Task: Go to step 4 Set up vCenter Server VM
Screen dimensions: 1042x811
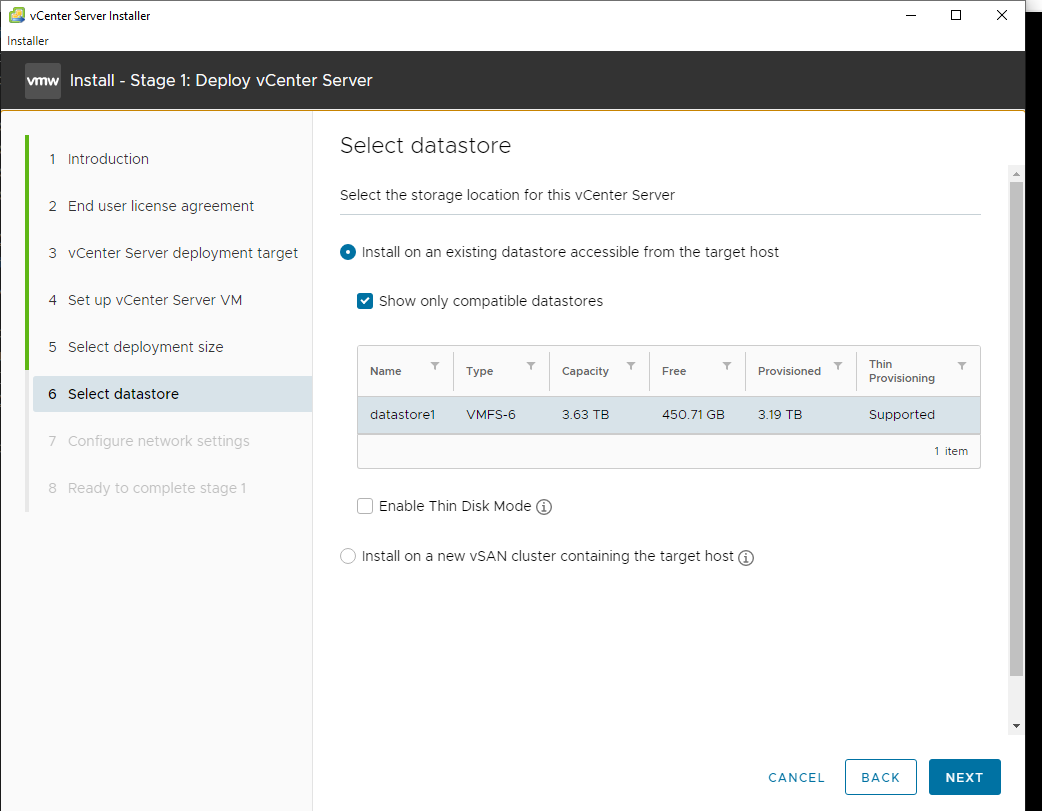Action: (155, 300)
